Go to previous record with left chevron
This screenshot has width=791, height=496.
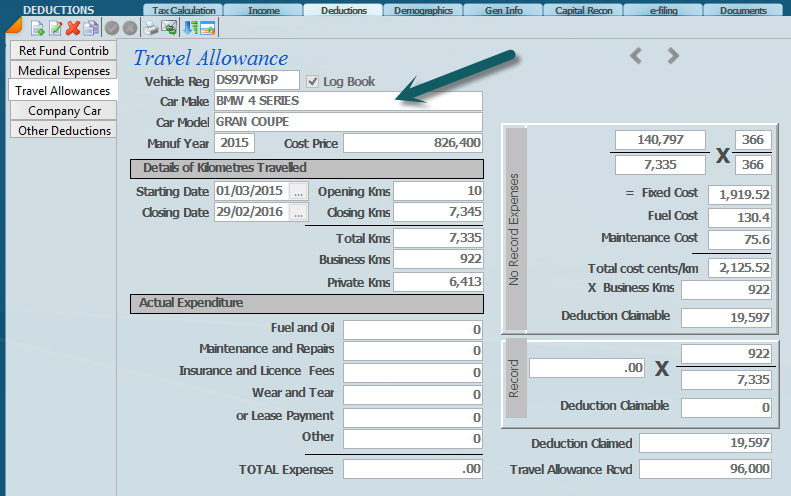point(636,56)
